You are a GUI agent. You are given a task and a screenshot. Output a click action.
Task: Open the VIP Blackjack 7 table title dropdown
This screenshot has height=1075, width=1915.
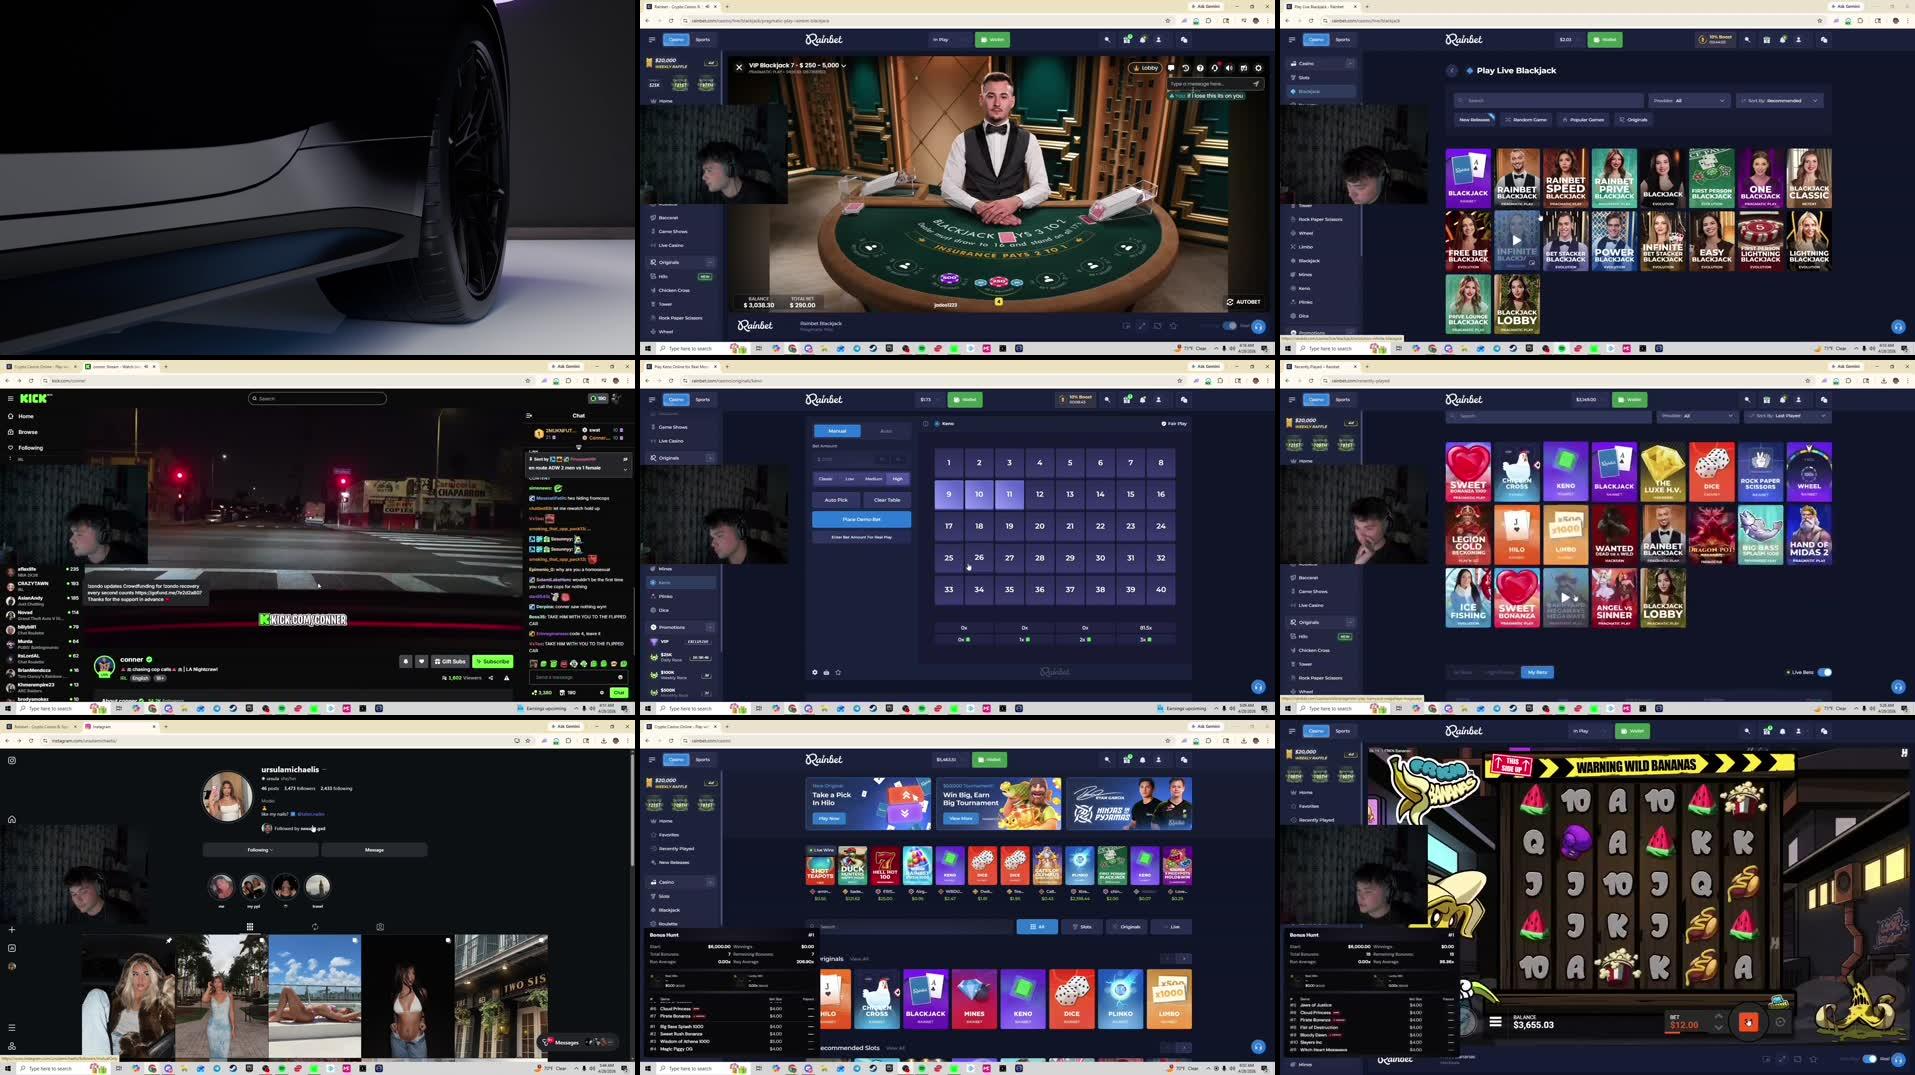click(x=797, y=65)
